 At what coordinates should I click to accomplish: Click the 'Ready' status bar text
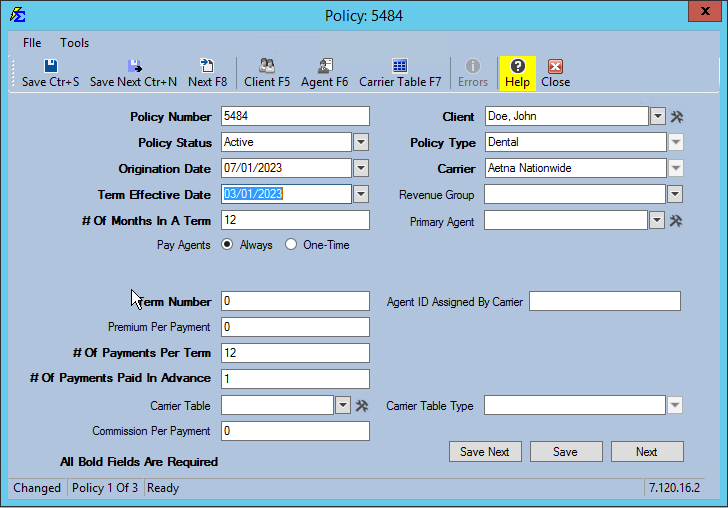(163, 488)
